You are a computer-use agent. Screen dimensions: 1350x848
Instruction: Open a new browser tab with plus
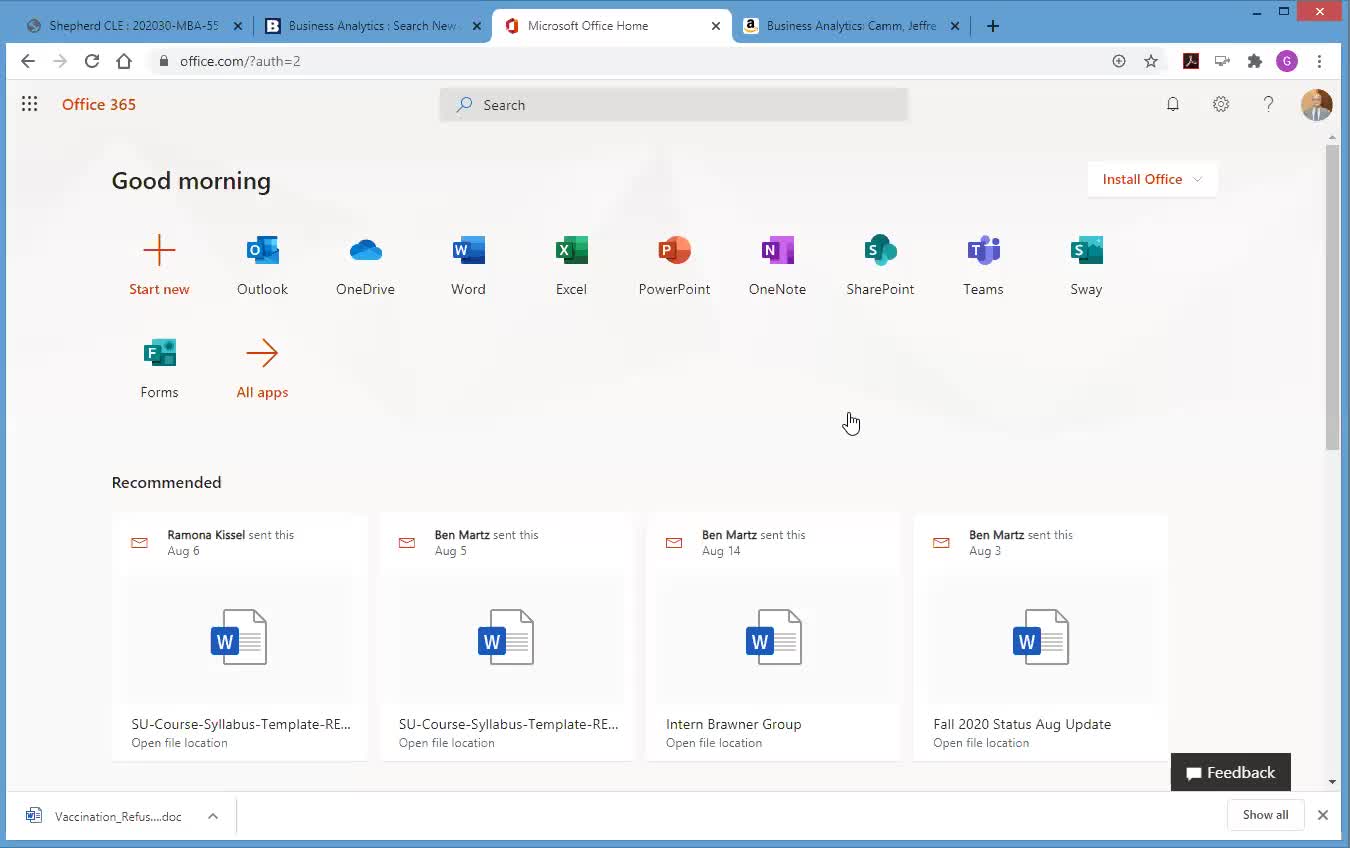[x=992, y=26]
